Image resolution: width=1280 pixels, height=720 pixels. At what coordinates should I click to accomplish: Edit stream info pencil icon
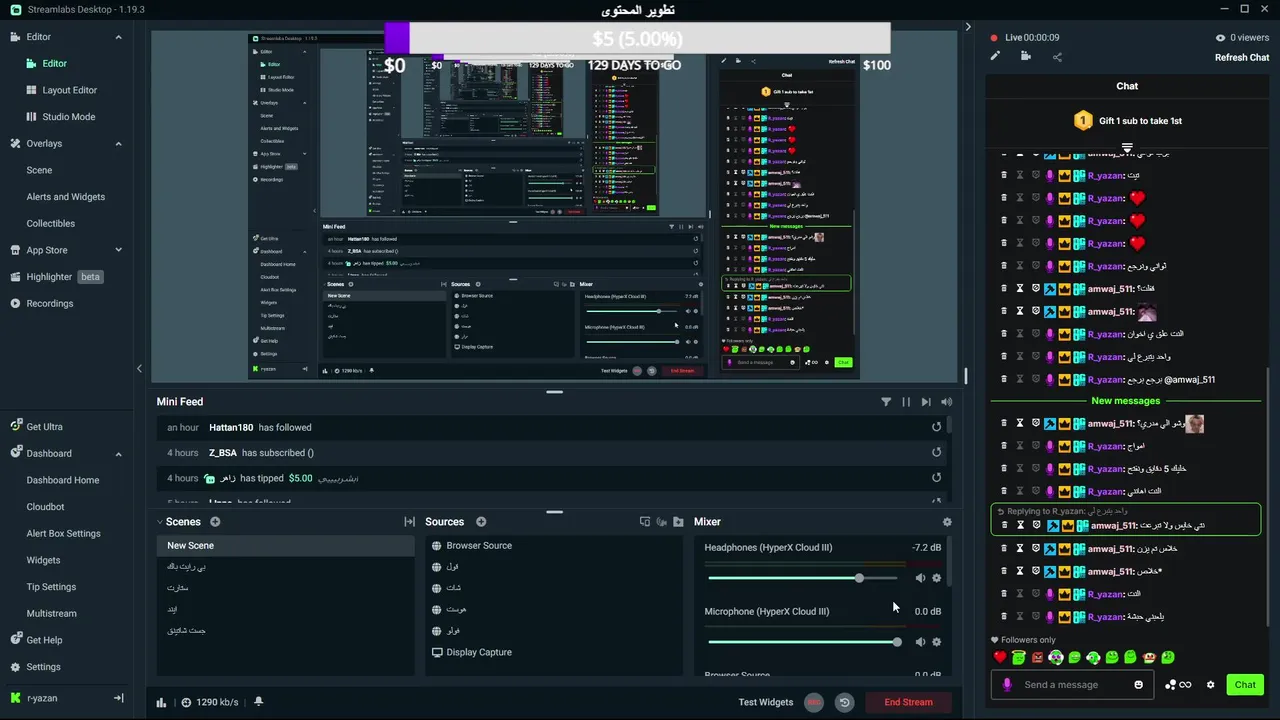point(995,56)
